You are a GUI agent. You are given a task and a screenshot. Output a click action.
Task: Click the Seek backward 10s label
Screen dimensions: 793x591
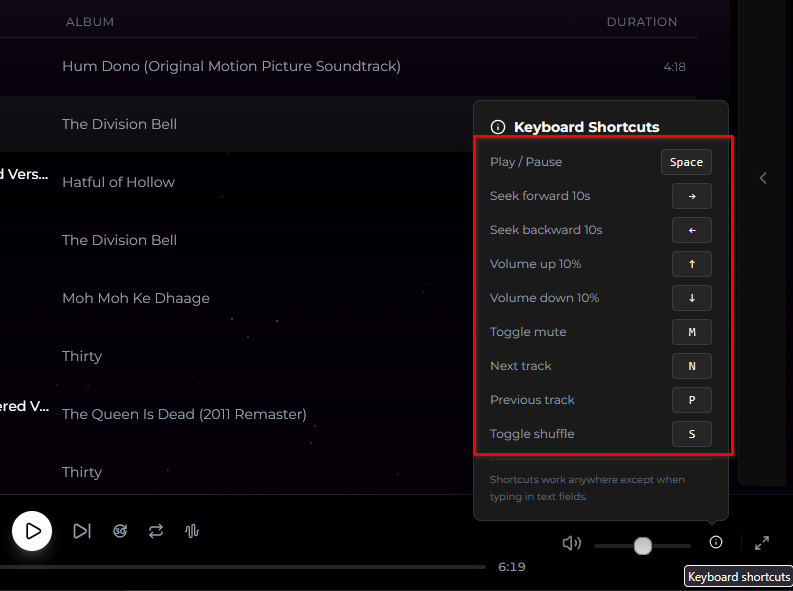(x=546, y=230)
